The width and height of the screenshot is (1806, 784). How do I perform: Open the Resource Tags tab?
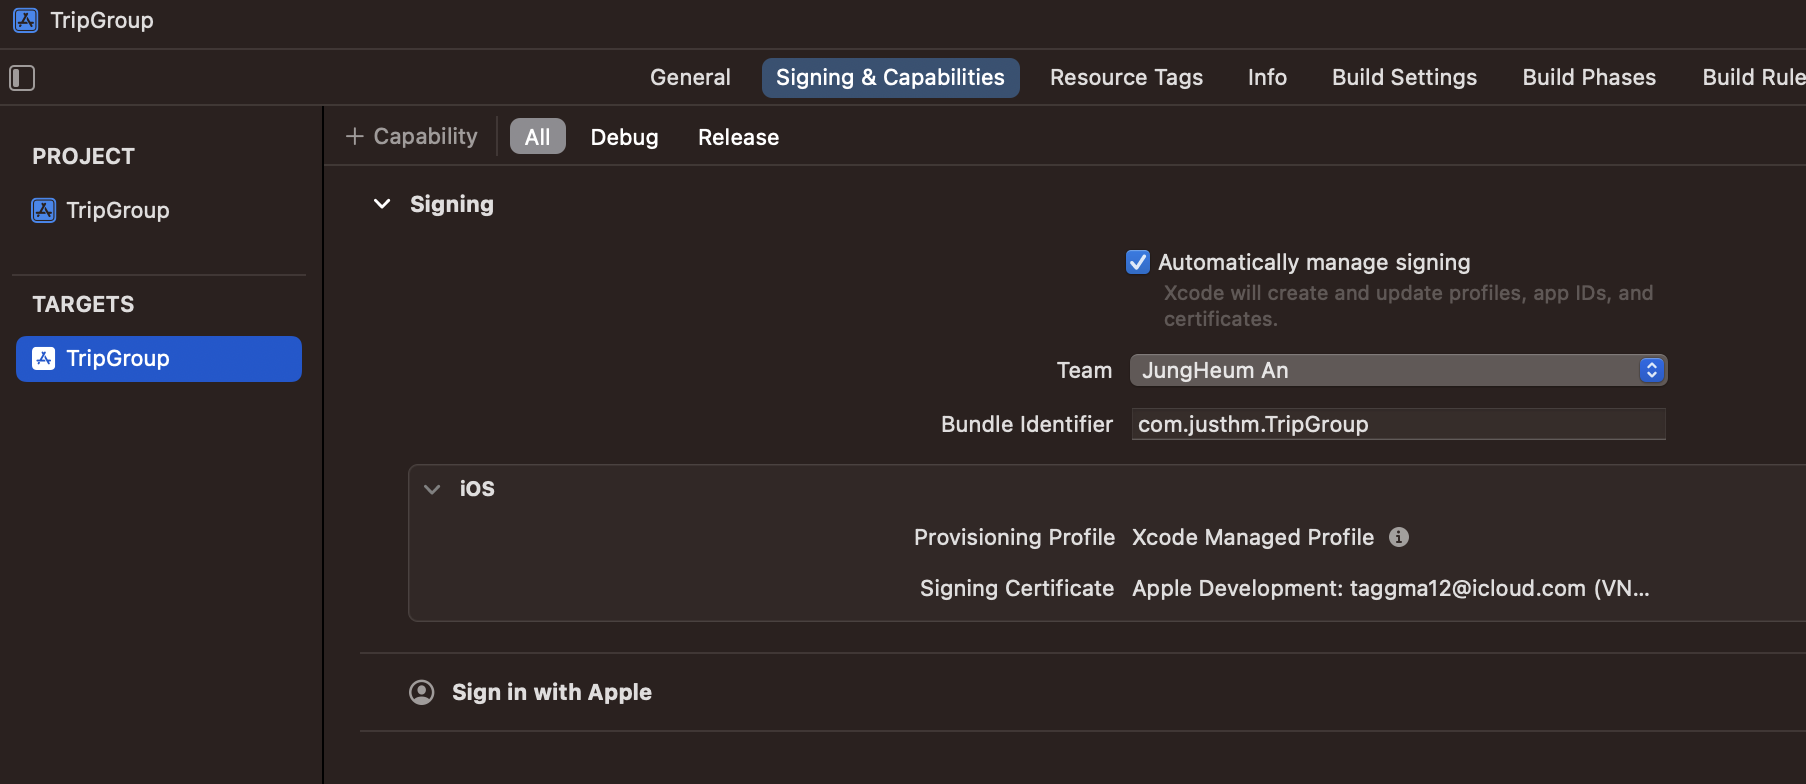click(1126, 78)
